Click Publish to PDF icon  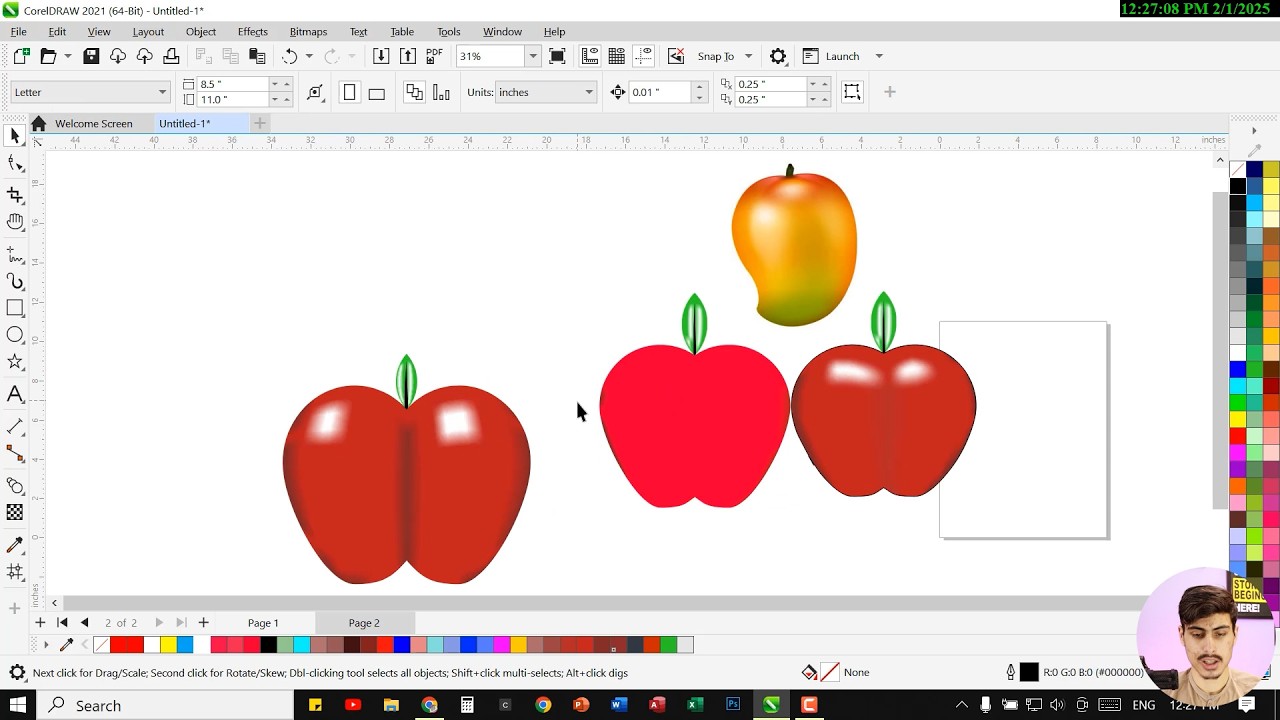(434, 56)
